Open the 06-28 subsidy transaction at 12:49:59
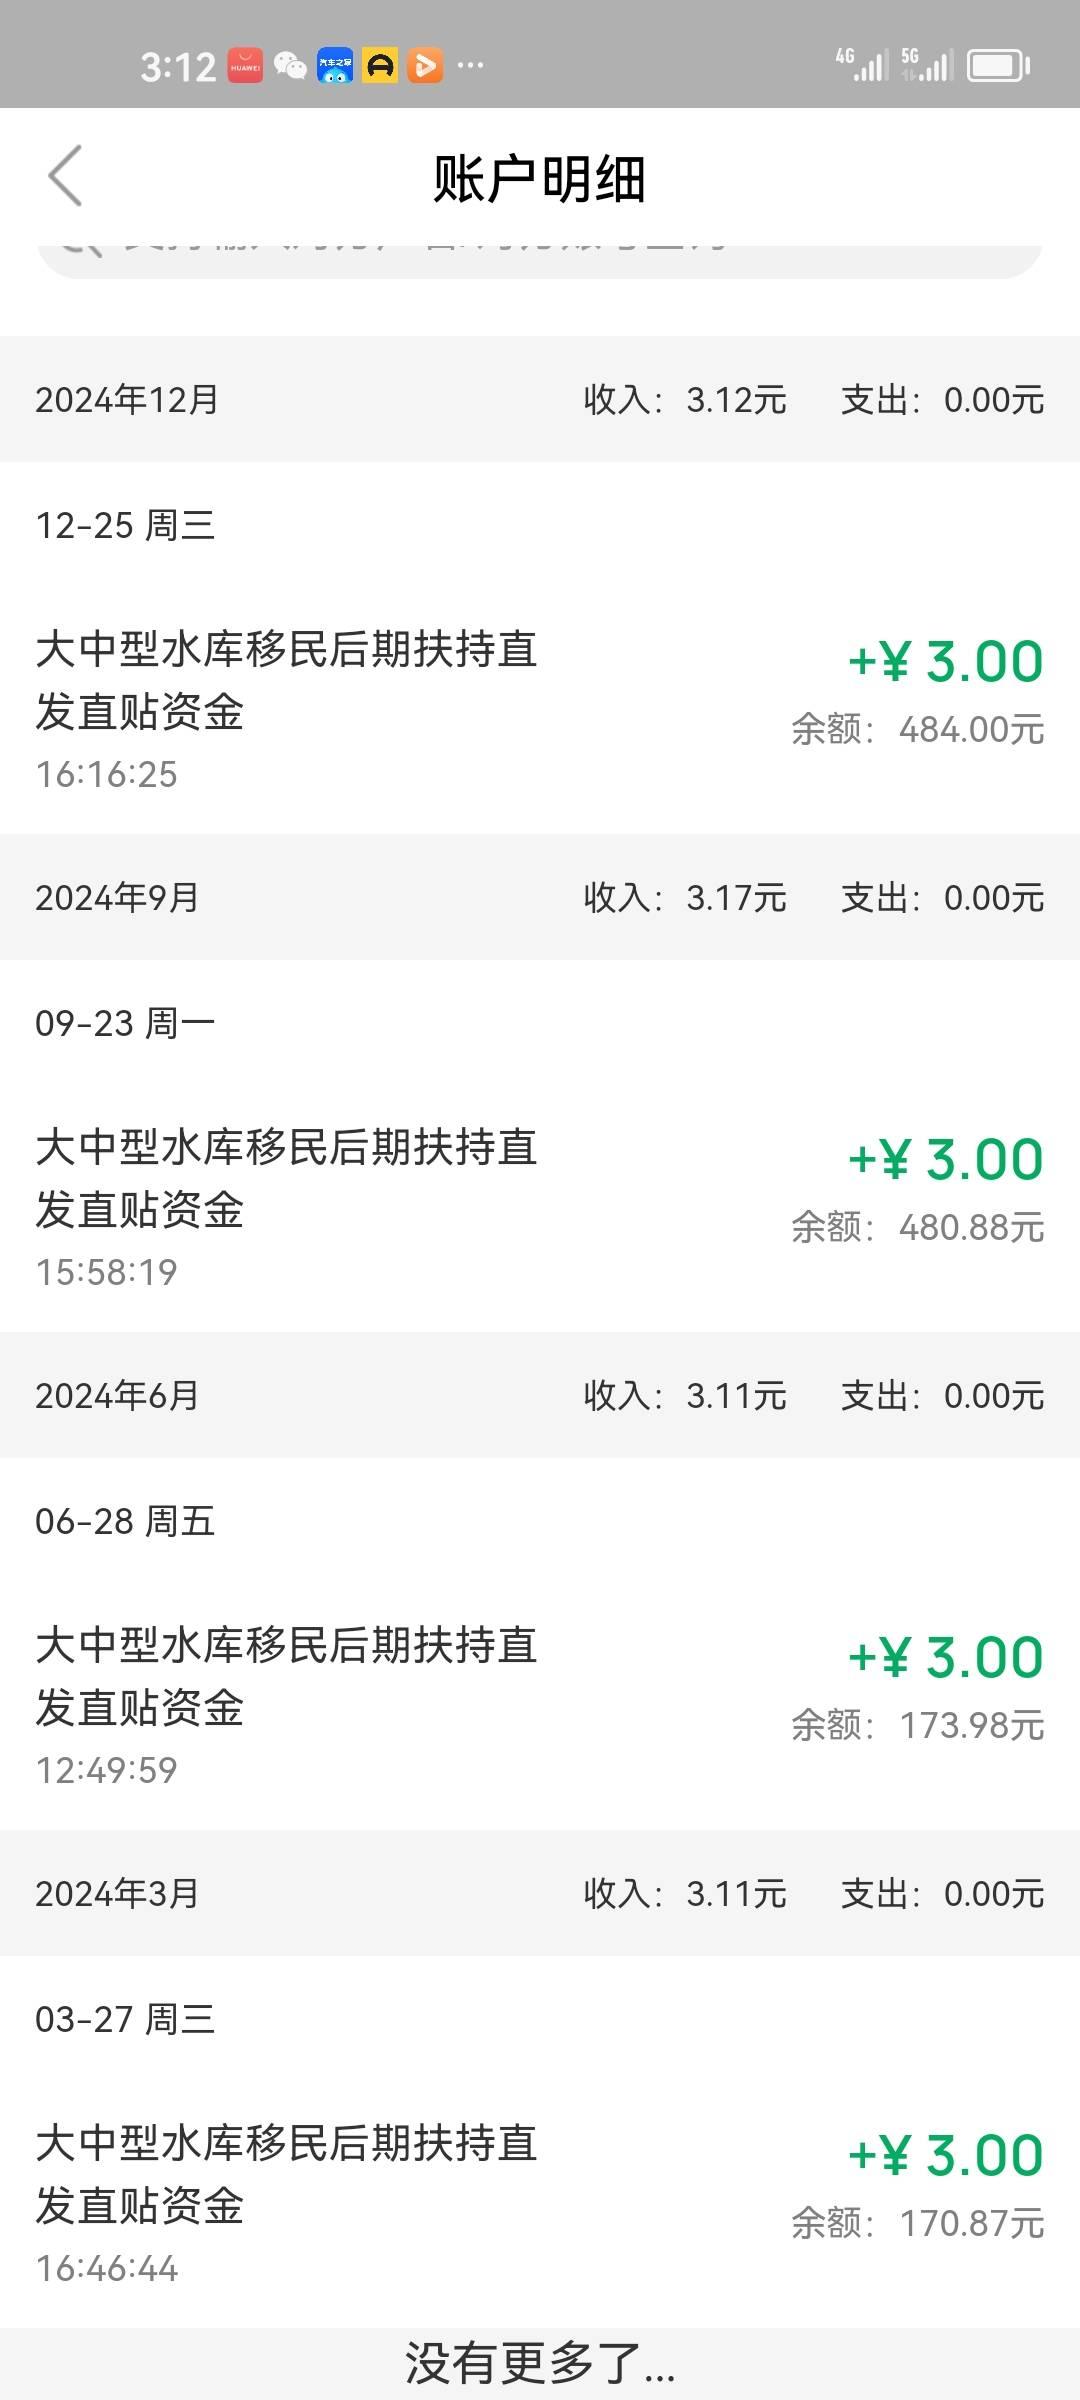This screenshot has height=2400, width=1080. (x=540, y=1706)
